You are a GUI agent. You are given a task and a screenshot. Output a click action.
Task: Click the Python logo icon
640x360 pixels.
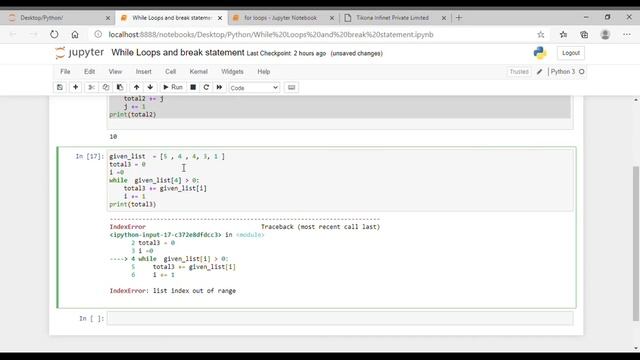(x=540, y=53)
